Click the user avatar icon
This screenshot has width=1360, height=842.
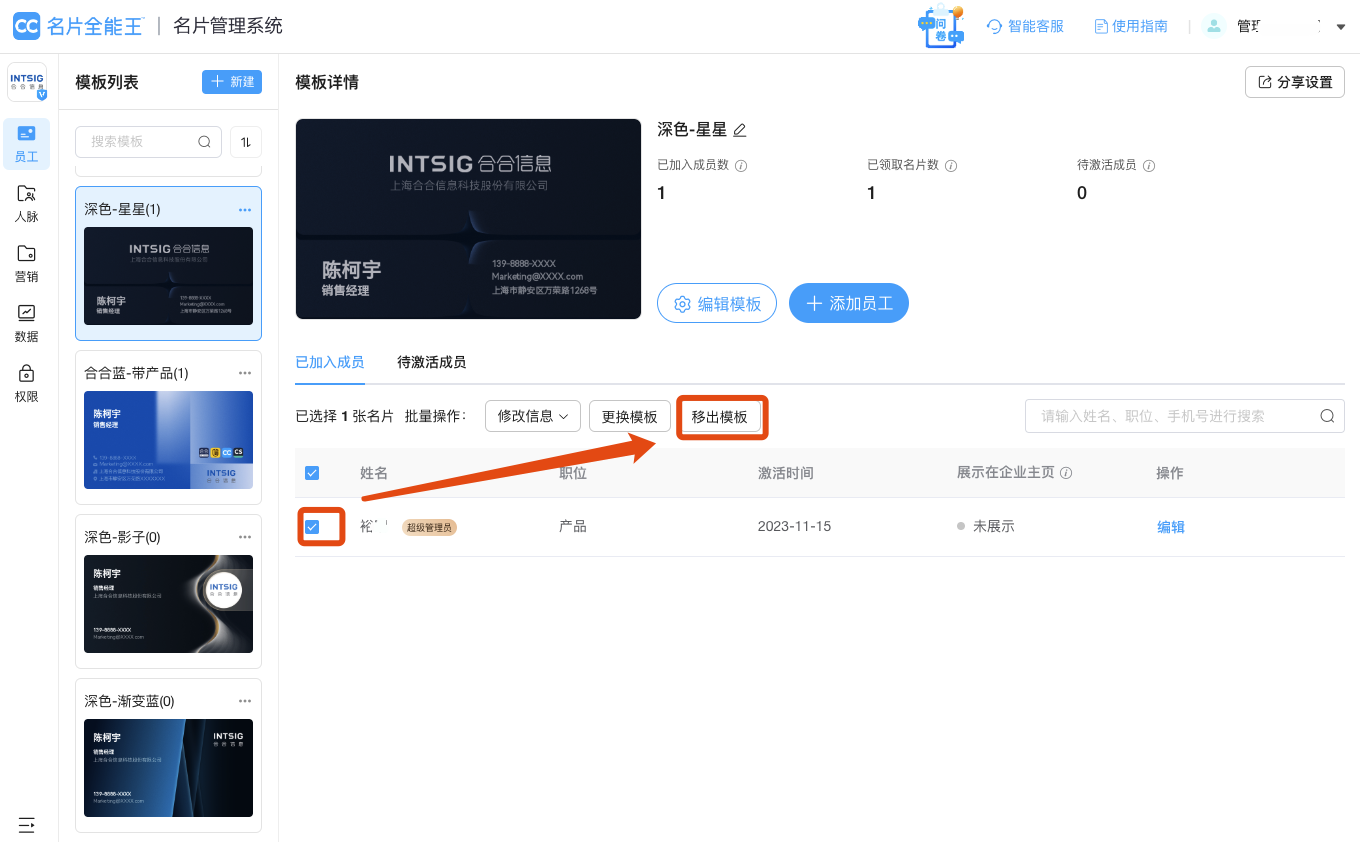coord(1214,26)
